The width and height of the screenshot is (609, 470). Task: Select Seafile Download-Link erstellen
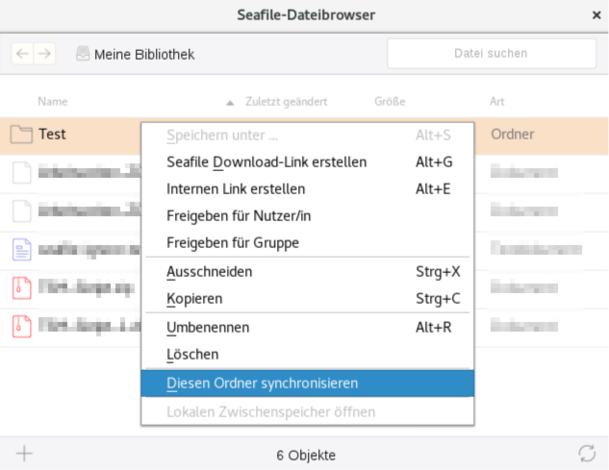pos(267,161)
